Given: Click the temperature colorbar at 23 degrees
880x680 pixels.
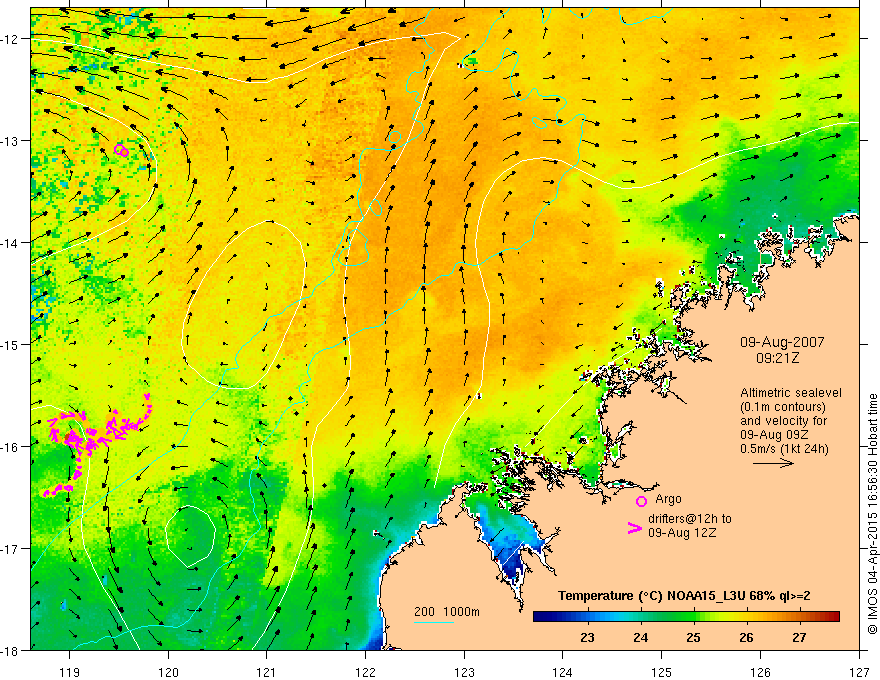Looking at the screenshot, I should (588, 617).
